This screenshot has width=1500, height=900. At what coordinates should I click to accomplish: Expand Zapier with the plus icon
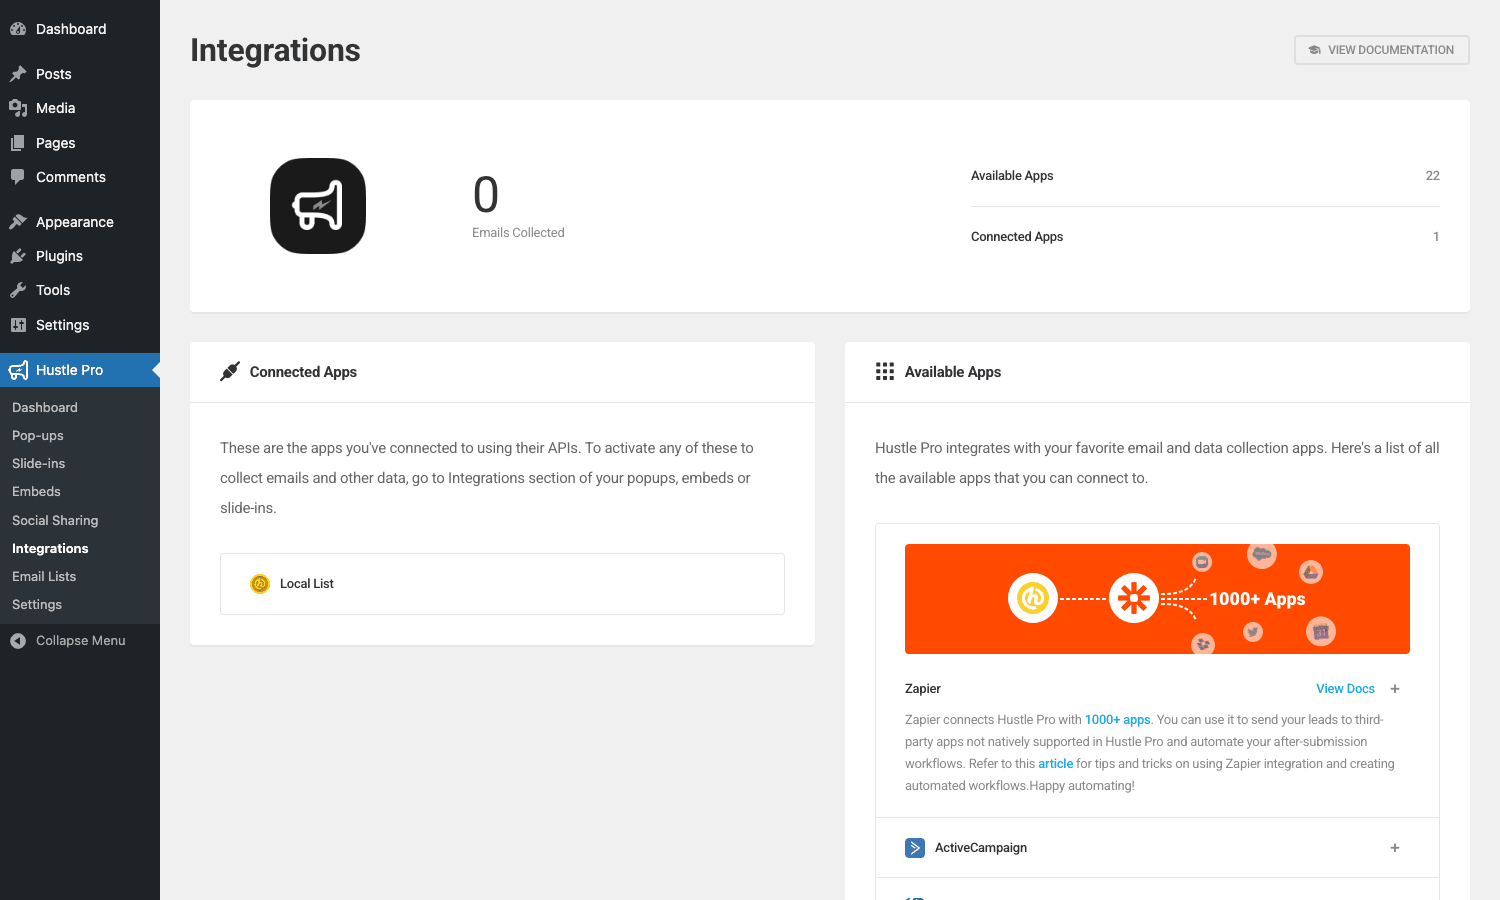pyautogui.click(x=1395, y=689)
